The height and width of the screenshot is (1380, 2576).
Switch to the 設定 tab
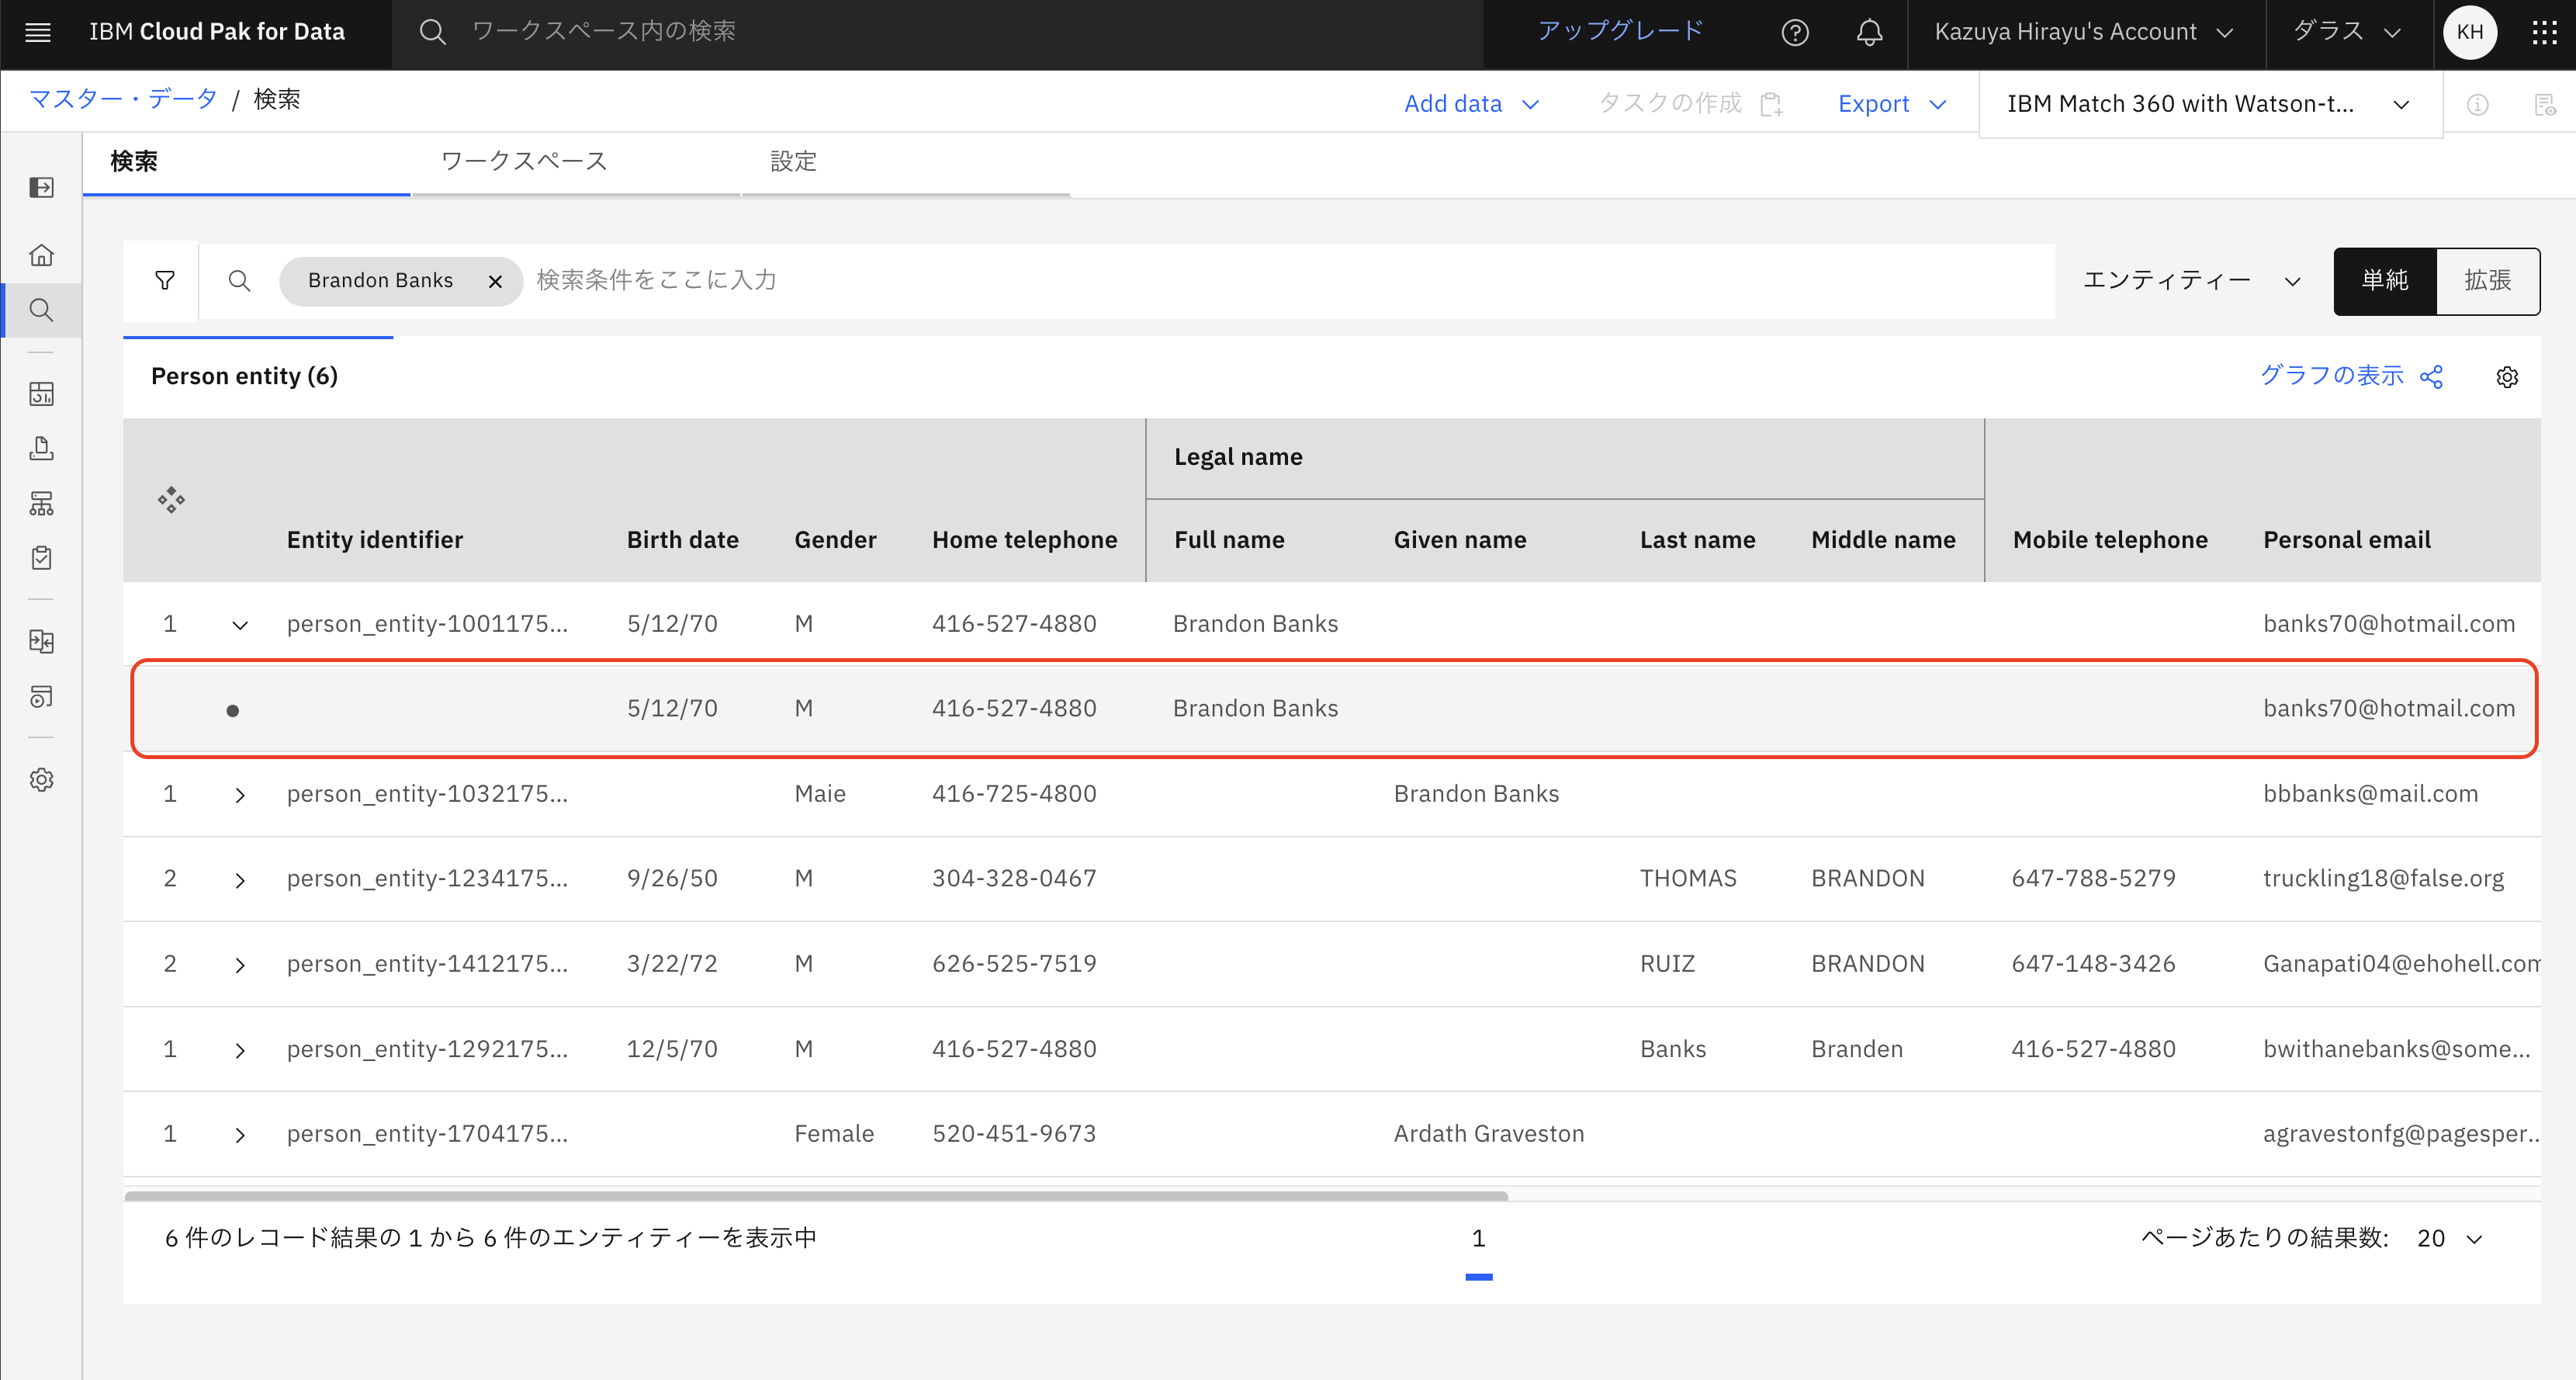pos(793,162)
